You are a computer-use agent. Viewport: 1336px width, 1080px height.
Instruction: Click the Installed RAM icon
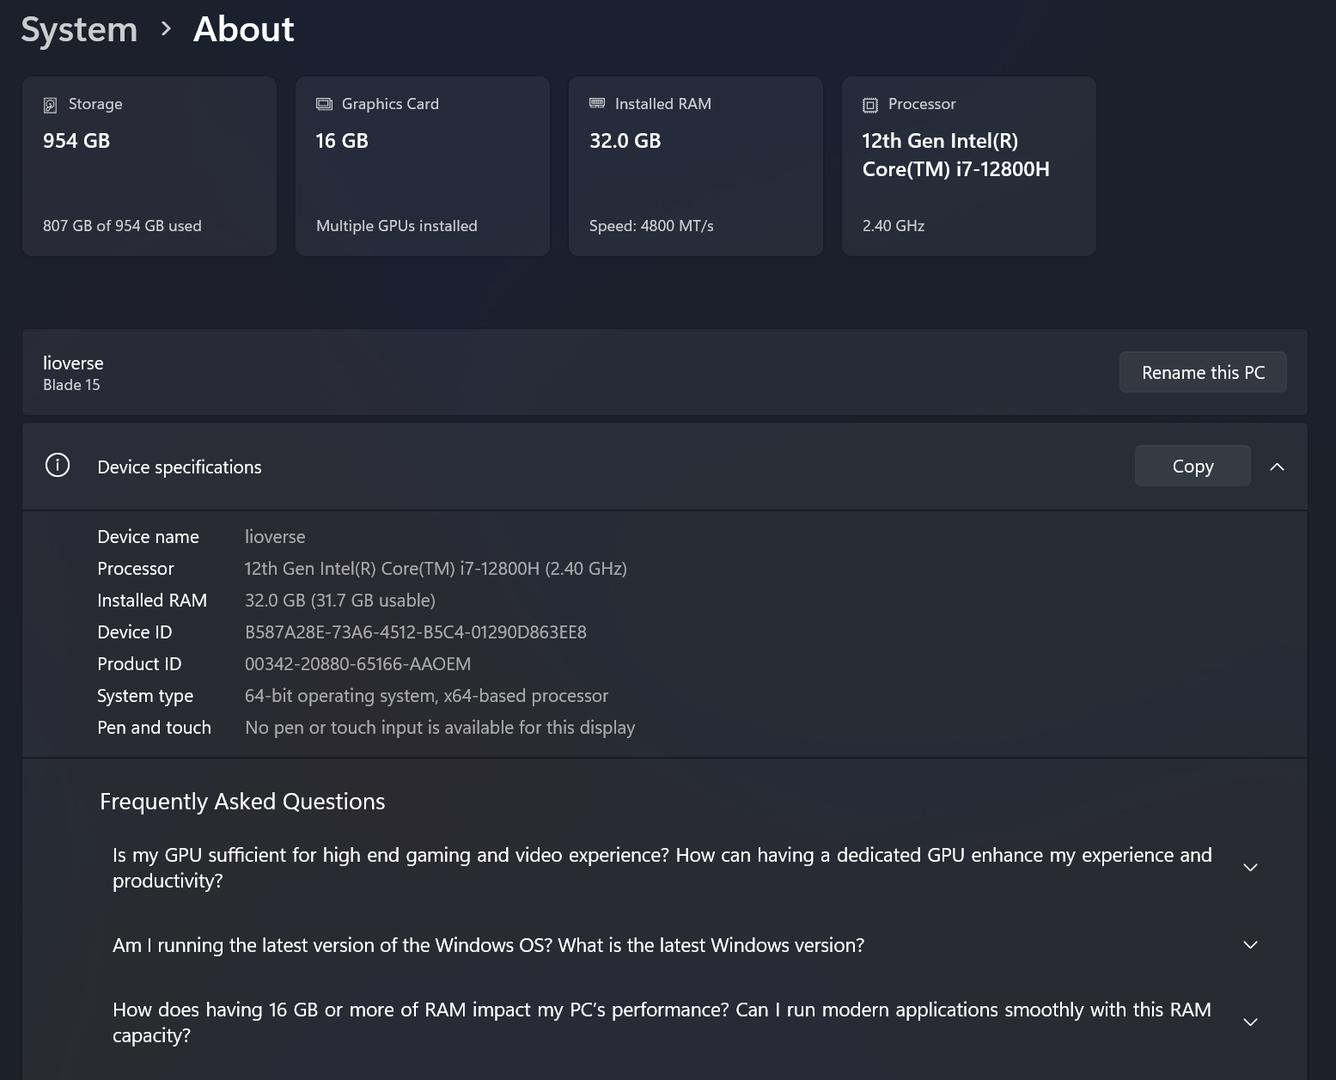point(597,104)
